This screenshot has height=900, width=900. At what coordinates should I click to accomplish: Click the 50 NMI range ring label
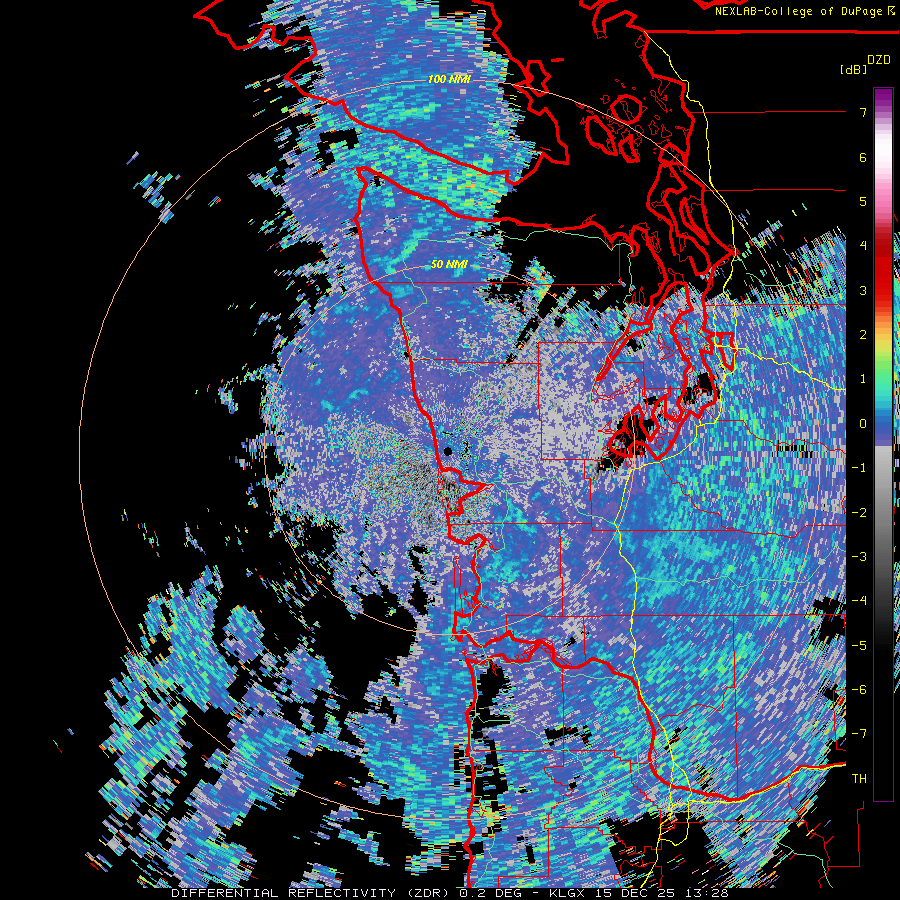coord(449,265)
